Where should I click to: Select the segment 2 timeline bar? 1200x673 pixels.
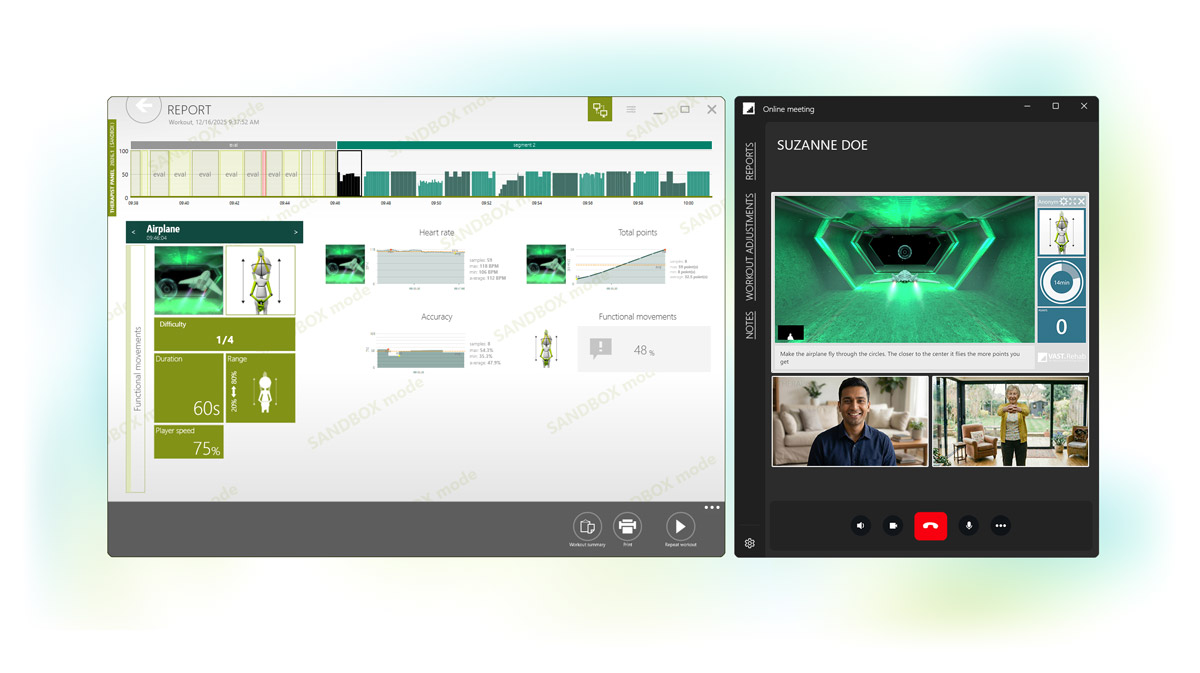coord(524,145)
